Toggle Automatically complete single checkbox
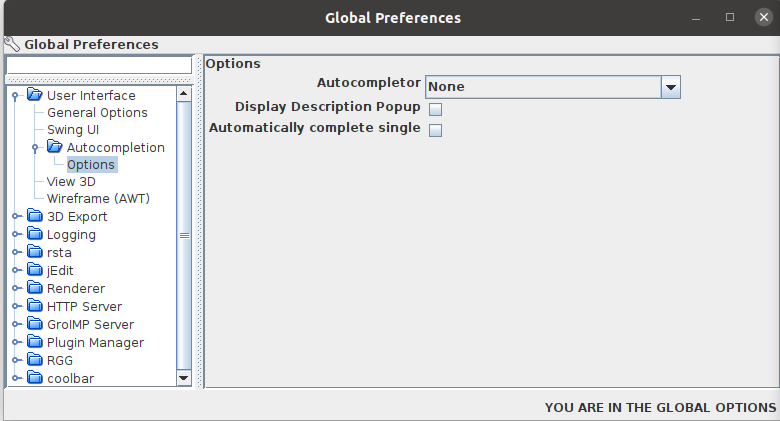780x421 pixels. coord(435,130)
